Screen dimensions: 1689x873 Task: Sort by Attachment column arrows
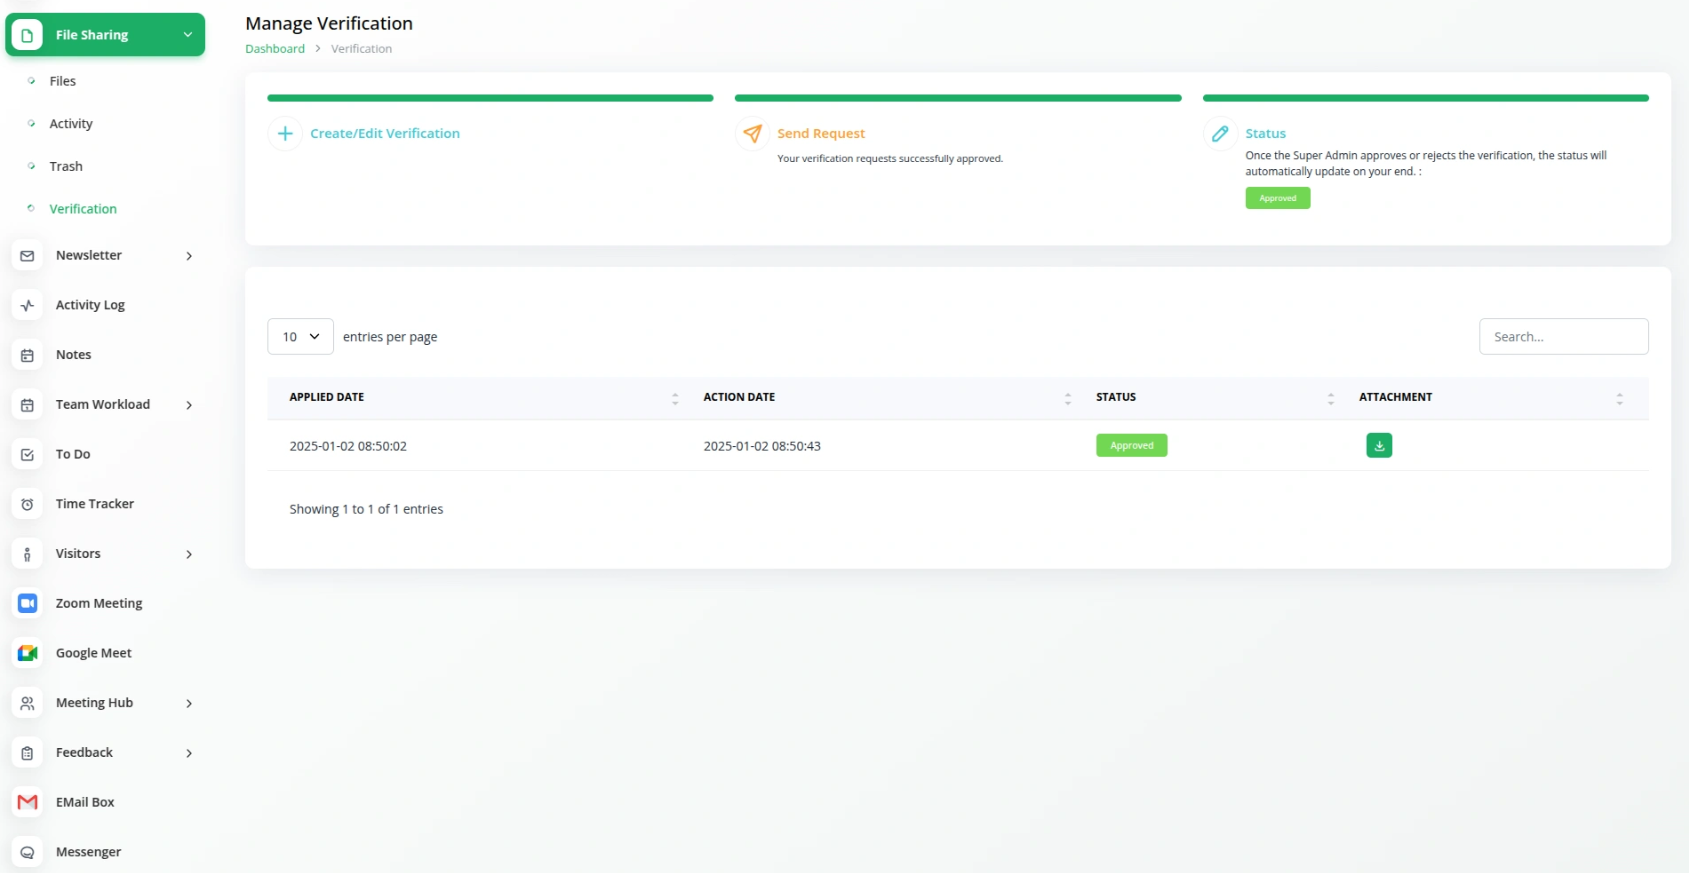click(1620, 398)
